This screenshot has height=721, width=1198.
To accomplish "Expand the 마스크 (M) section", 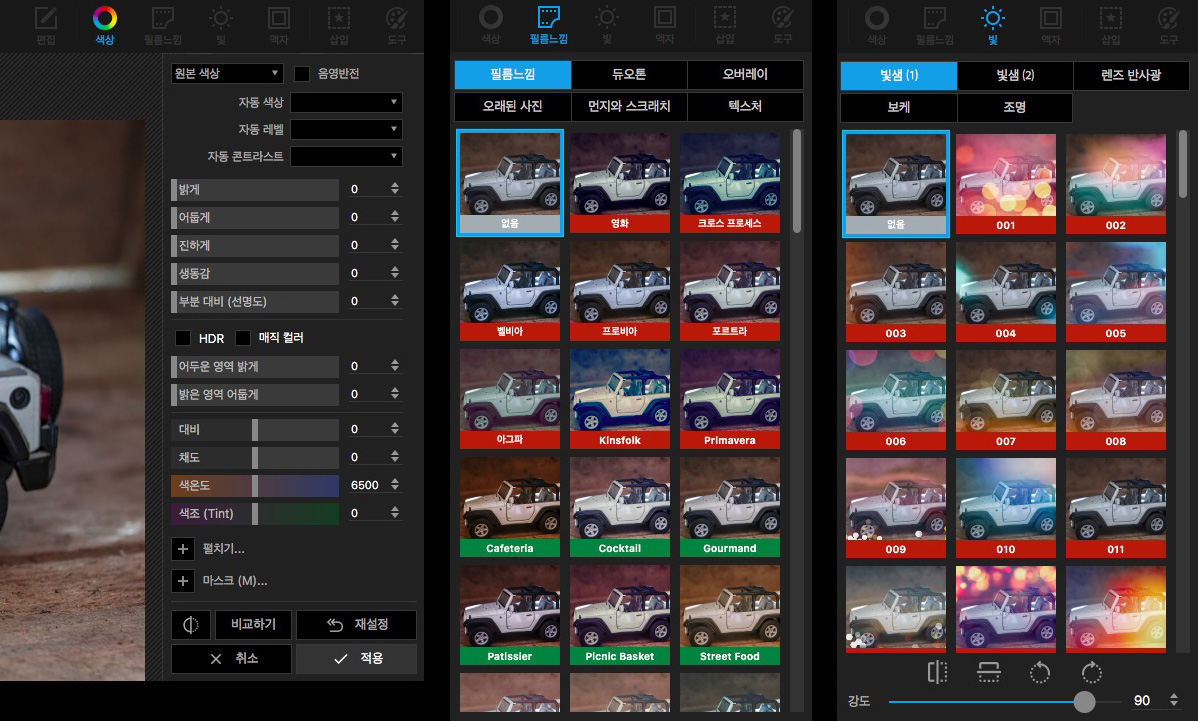I will pos(183,580).
